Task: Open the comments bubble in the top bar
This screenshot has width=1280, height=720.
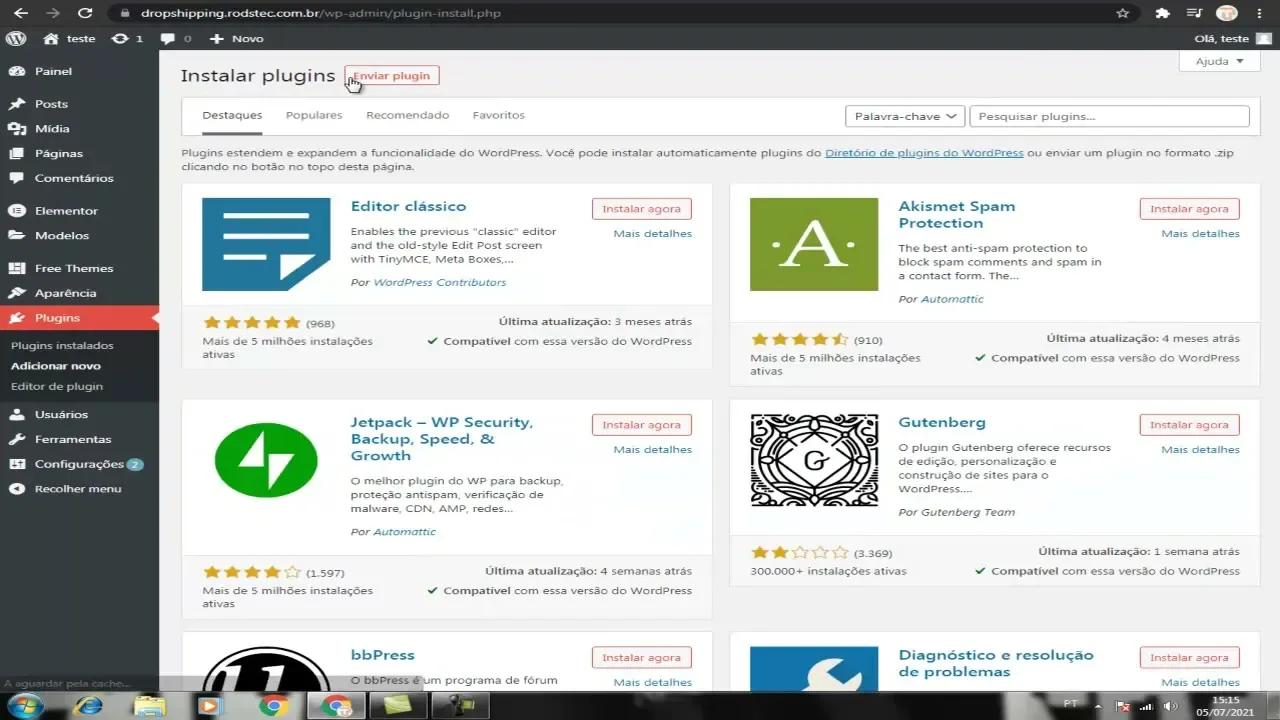Action: point(172,38)
